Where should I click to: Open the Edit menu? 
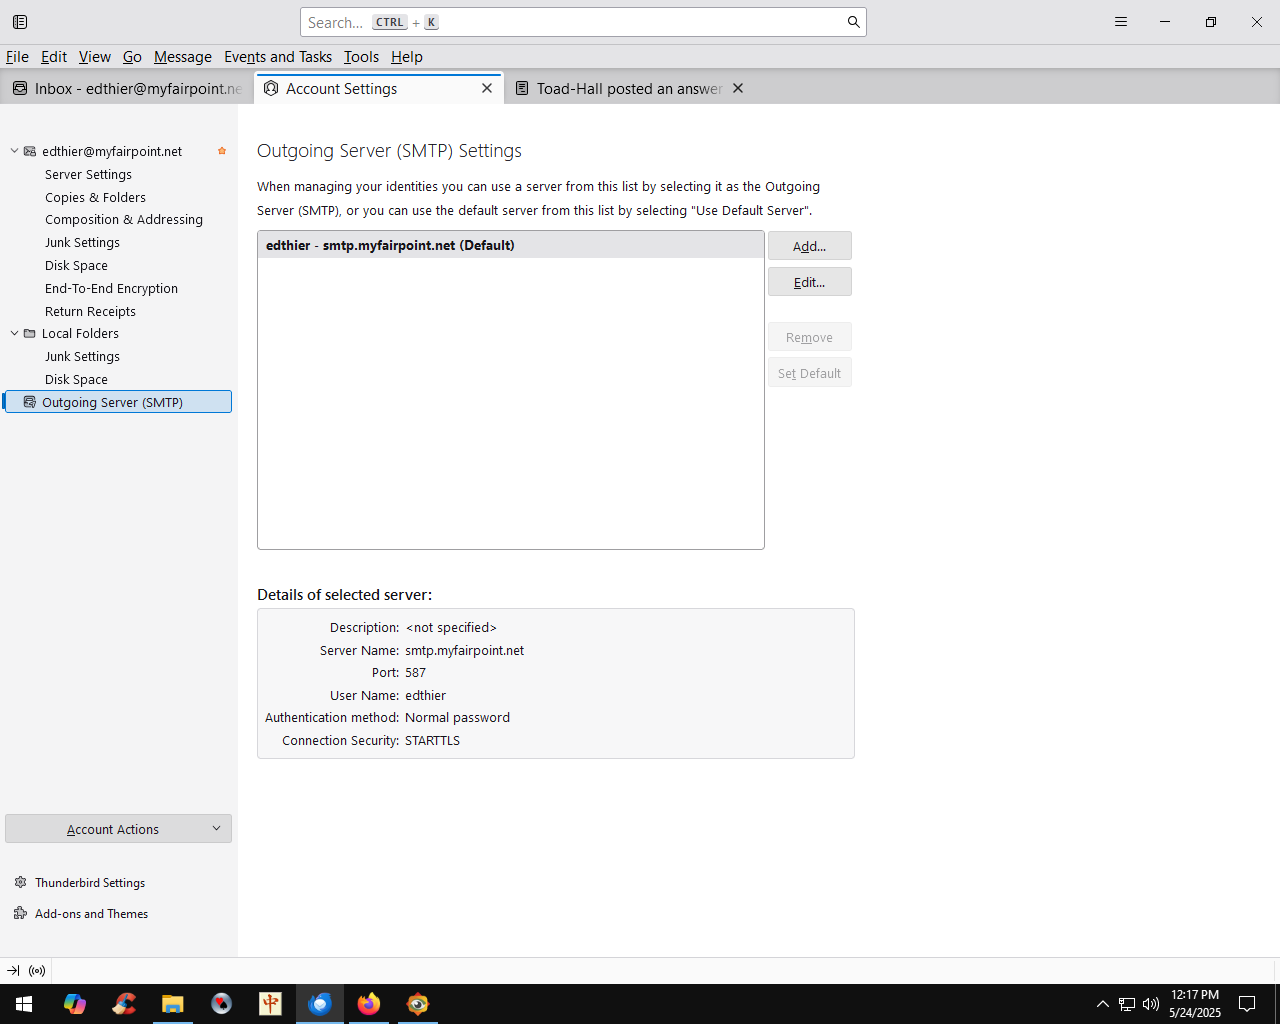pos(54,57)
